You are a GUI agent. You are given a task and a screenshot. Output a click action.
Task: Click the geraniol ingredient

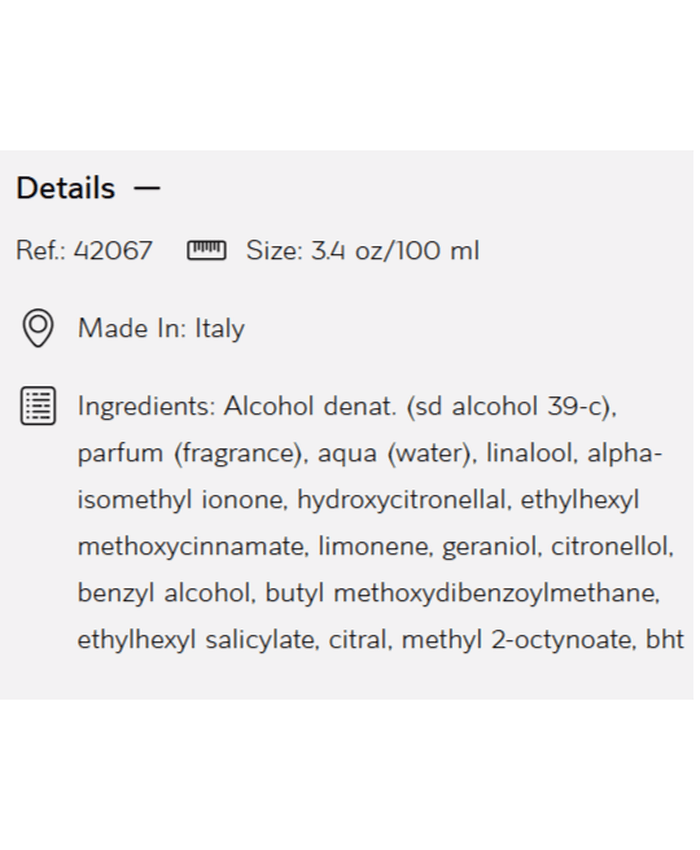(491, 546)
